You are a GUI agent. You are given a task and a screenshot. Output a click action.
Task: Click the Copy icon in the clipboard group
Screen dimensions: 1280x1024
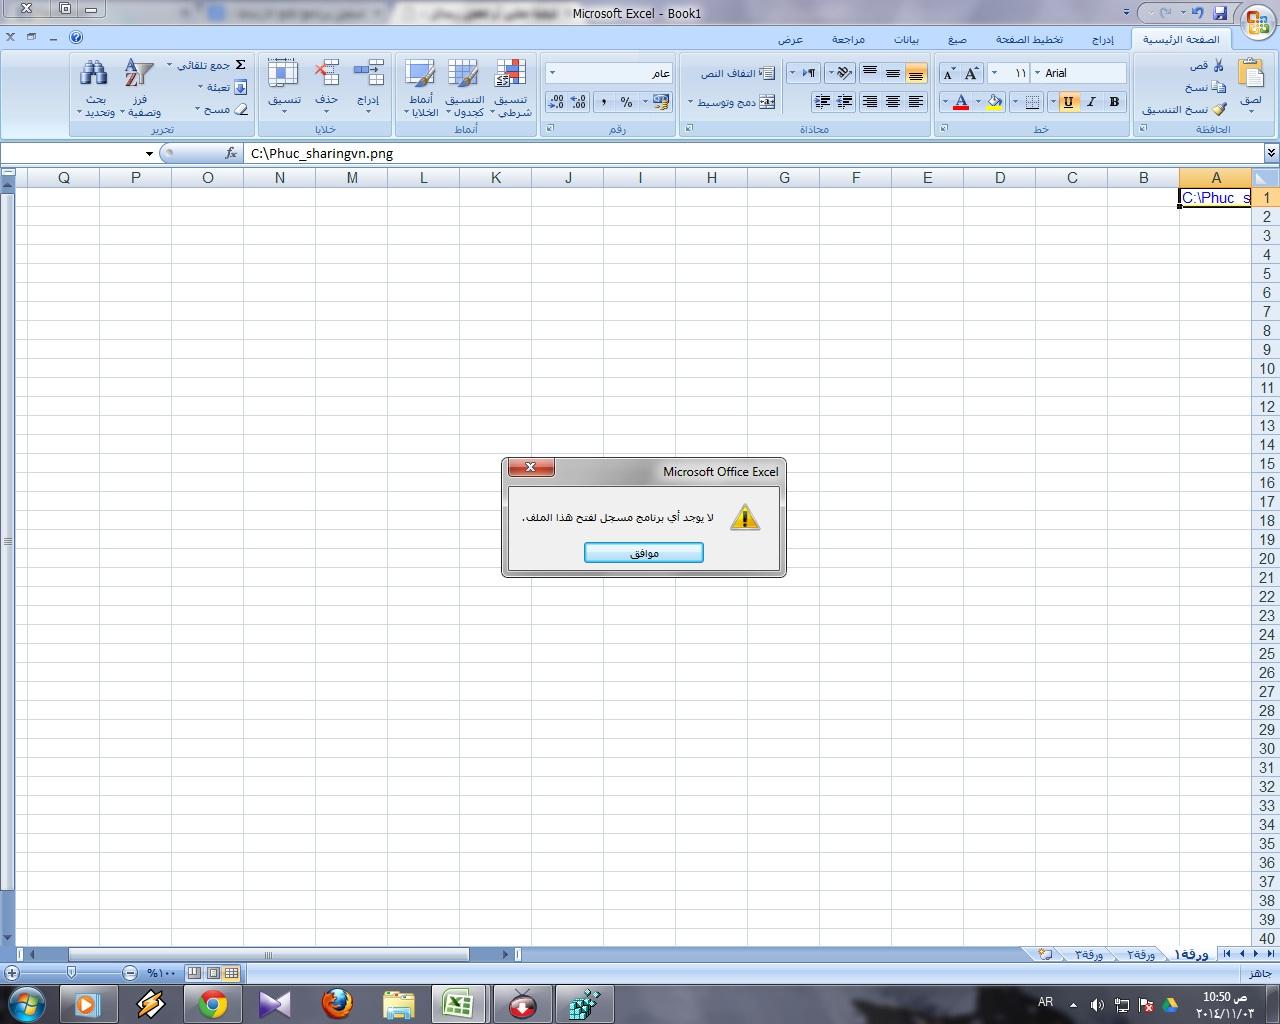tap(1219, 87)
